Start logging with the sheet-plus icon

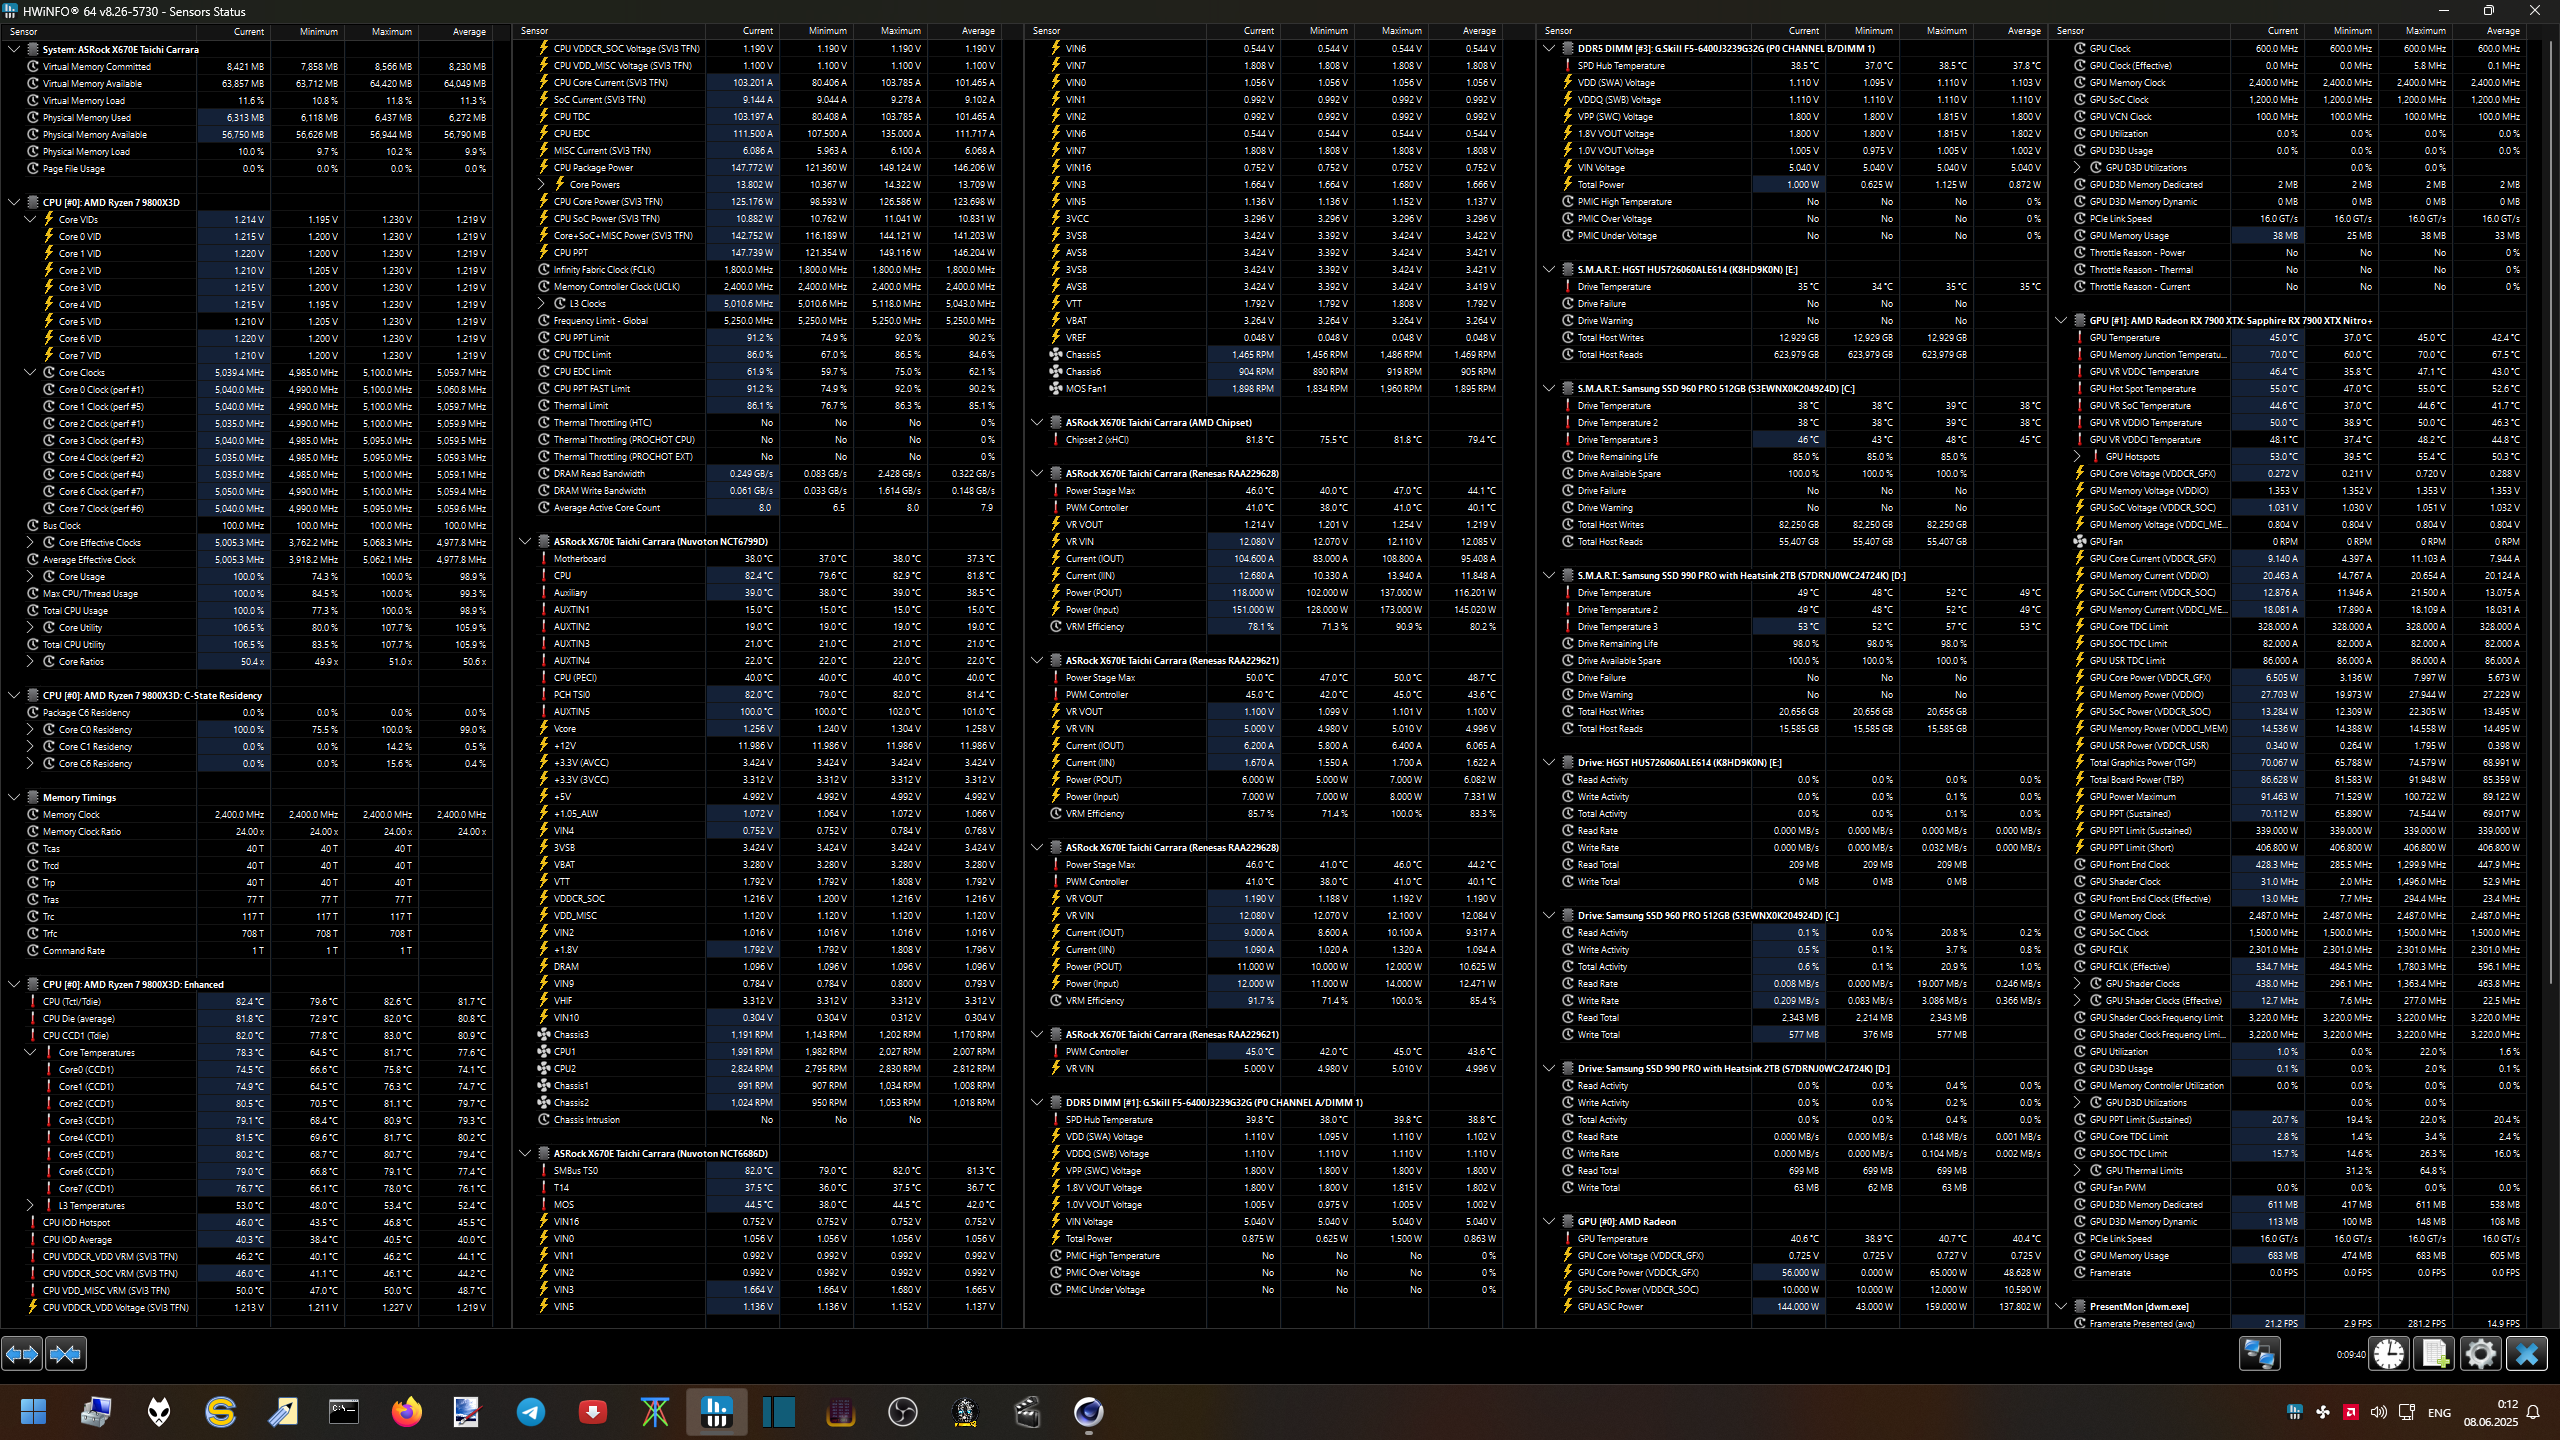2434,1354
